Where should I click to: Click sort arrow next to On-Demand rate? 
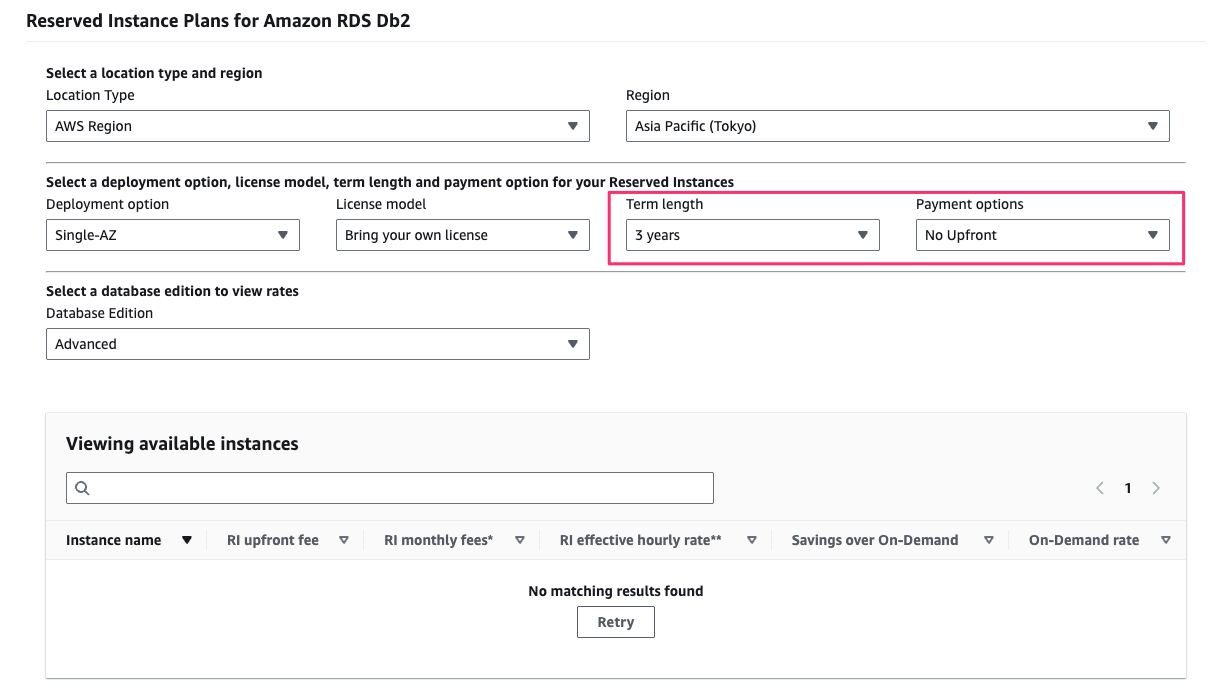1165,540
